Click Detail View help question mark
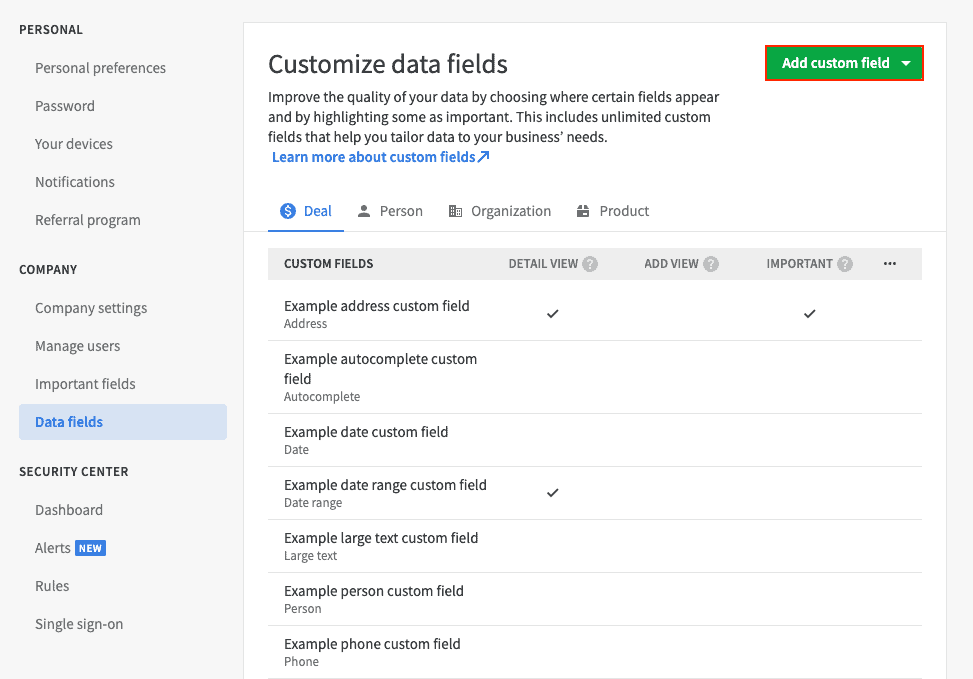 point(590,264)
